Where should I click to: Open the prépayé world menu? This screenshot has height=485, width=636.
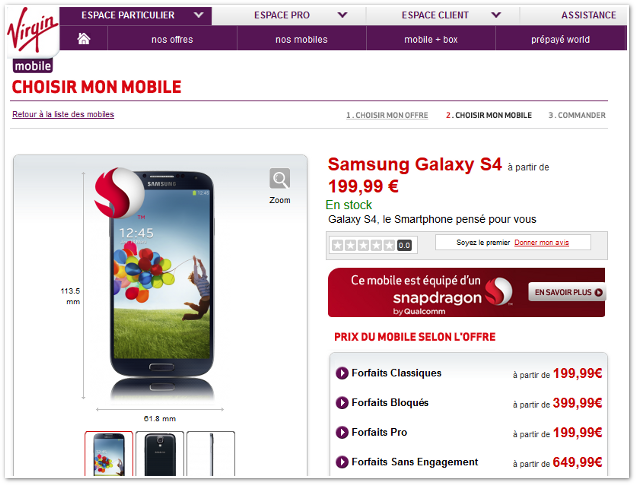(x=561, y=39)
